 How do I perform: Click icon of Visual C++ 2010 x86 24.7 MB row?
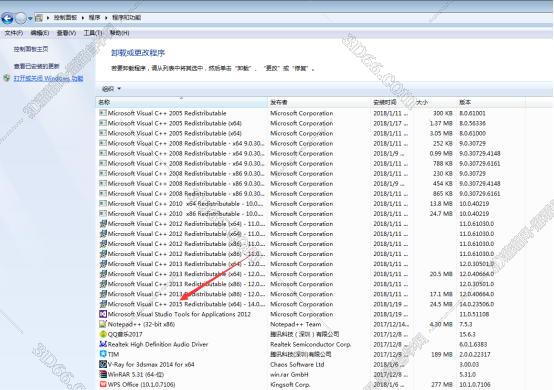103,214
